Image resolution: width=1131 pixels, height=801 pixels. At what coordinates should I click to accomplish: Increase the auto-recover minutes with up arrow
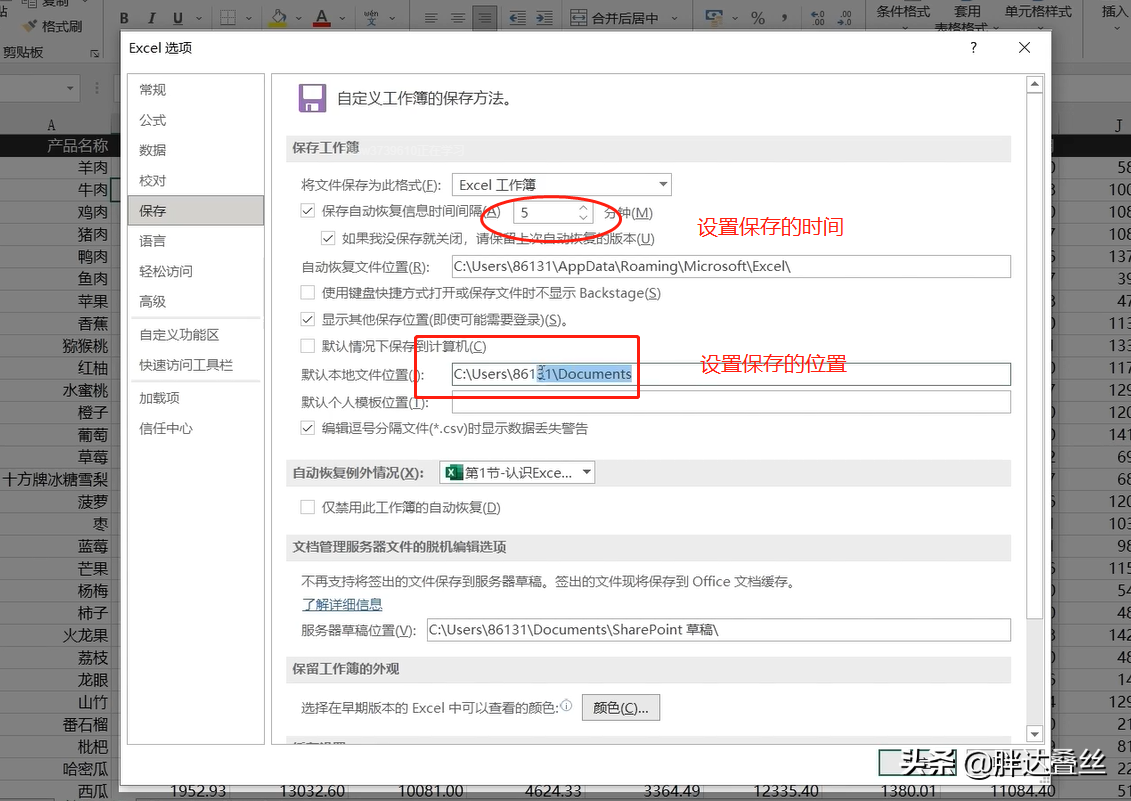click(x=583, y=207)
